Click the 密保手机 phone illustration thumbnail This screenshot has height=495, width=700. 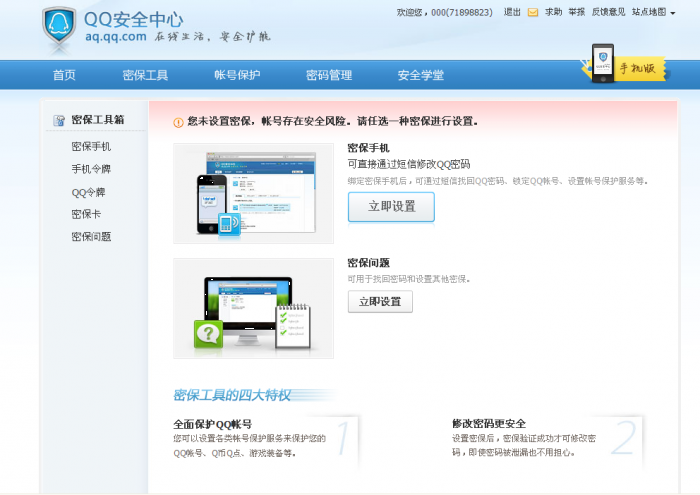(254, 193)
